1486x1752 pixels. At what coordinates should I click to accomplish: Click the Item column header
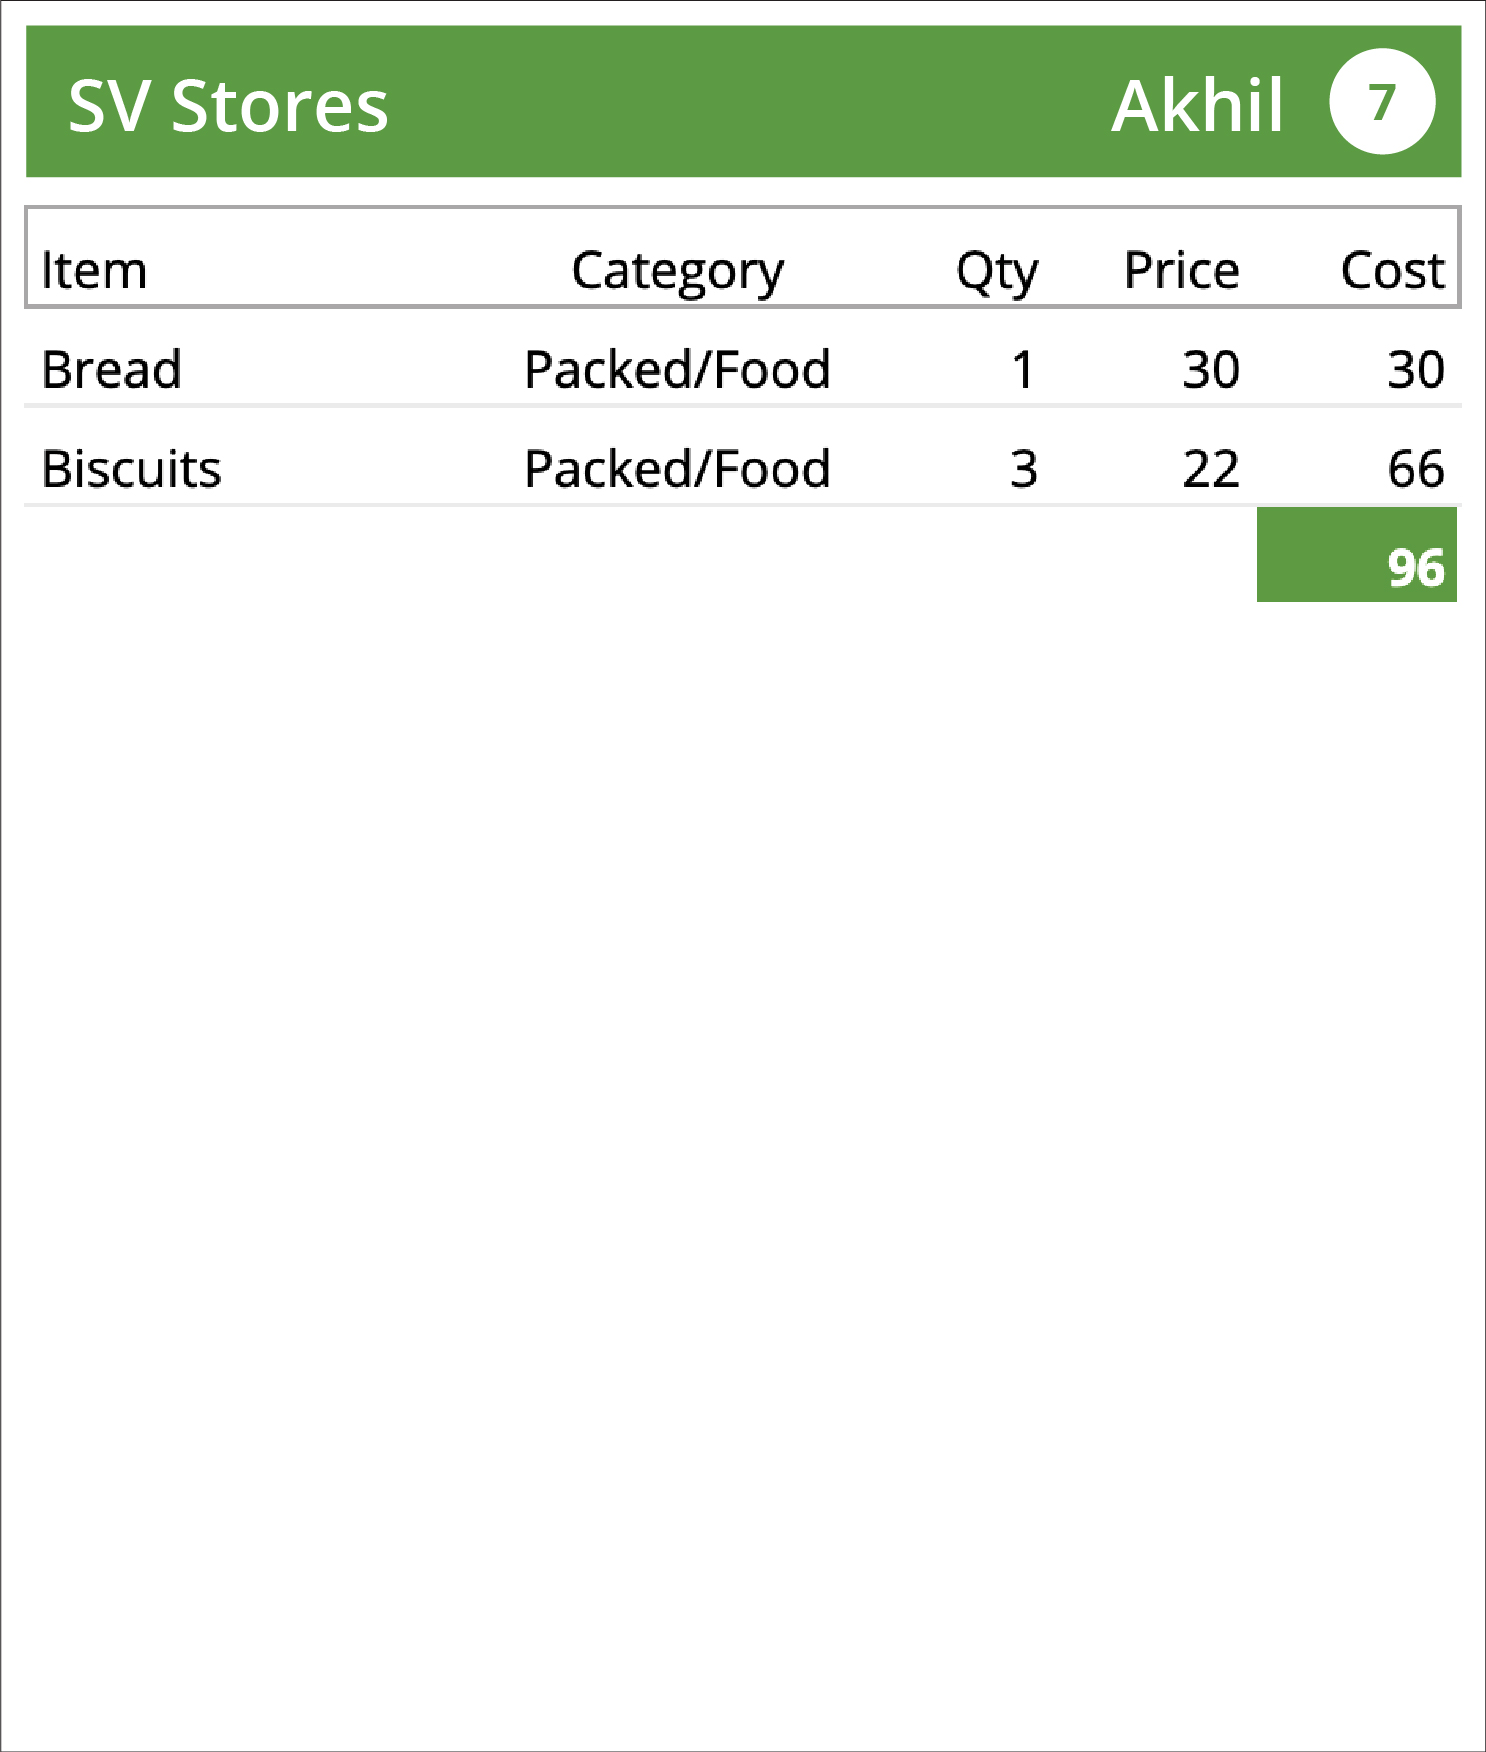pos(94,270)
